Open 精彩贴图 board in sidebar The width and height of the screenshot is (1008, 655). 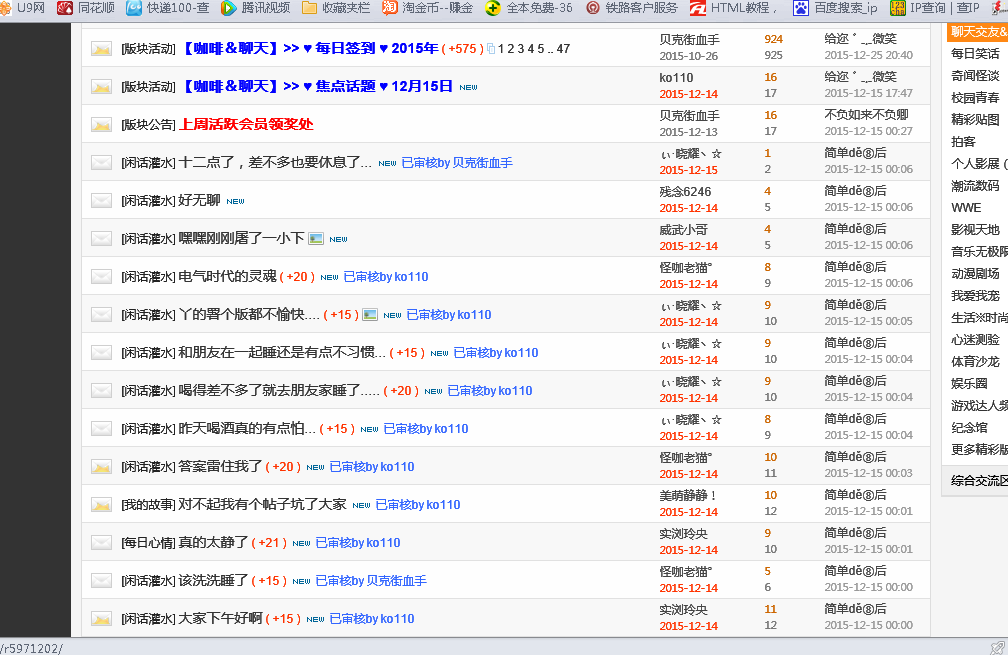975,120
